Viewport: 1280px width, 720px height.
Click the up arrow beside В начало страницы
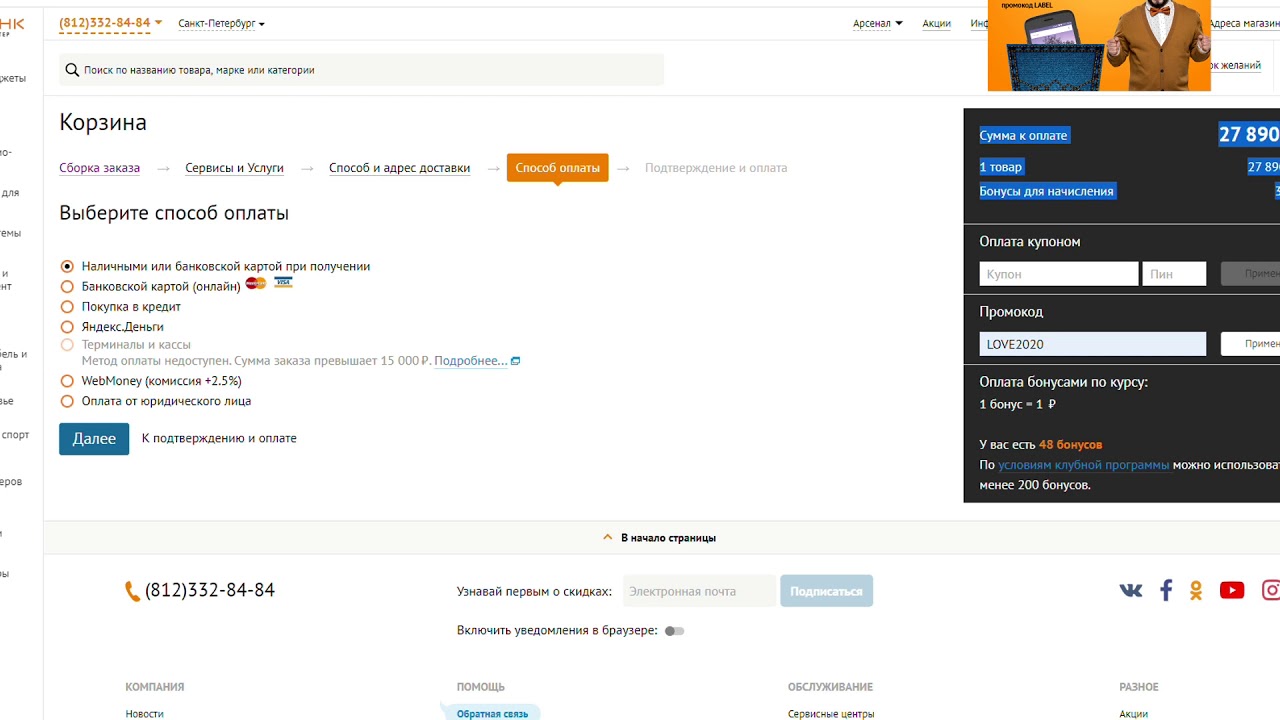pos(608,537)
